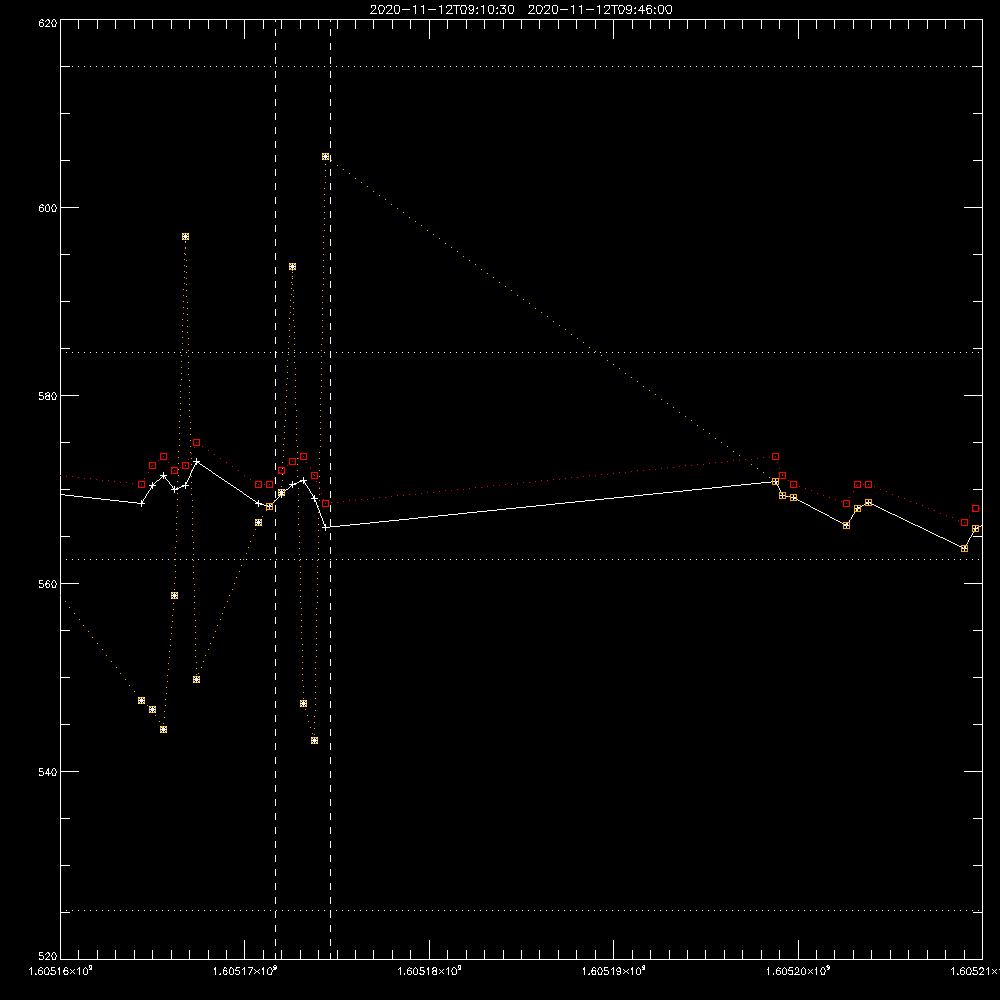Pick the lowest orange data point near 543
This screenshot has height=1000, width=1000.
tap(314, 740)
